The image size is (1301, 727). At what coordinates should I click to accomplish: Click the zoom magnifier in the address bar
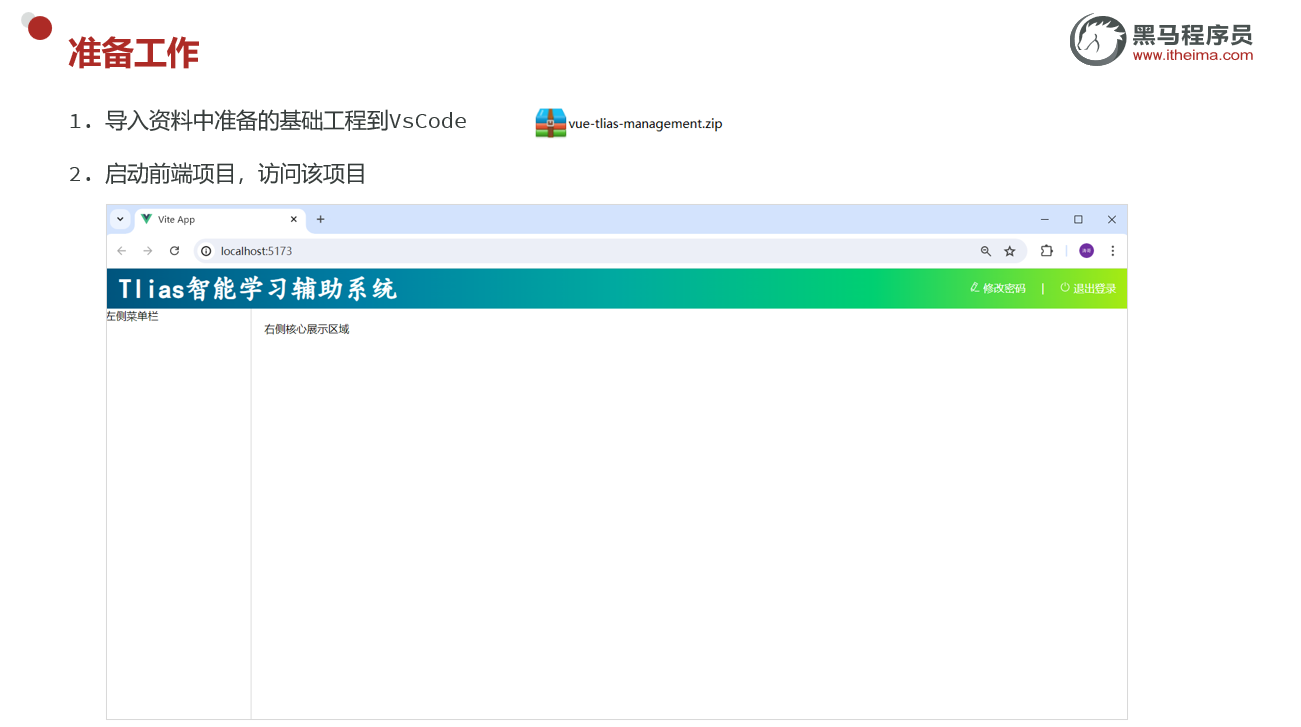click(986, 251)
